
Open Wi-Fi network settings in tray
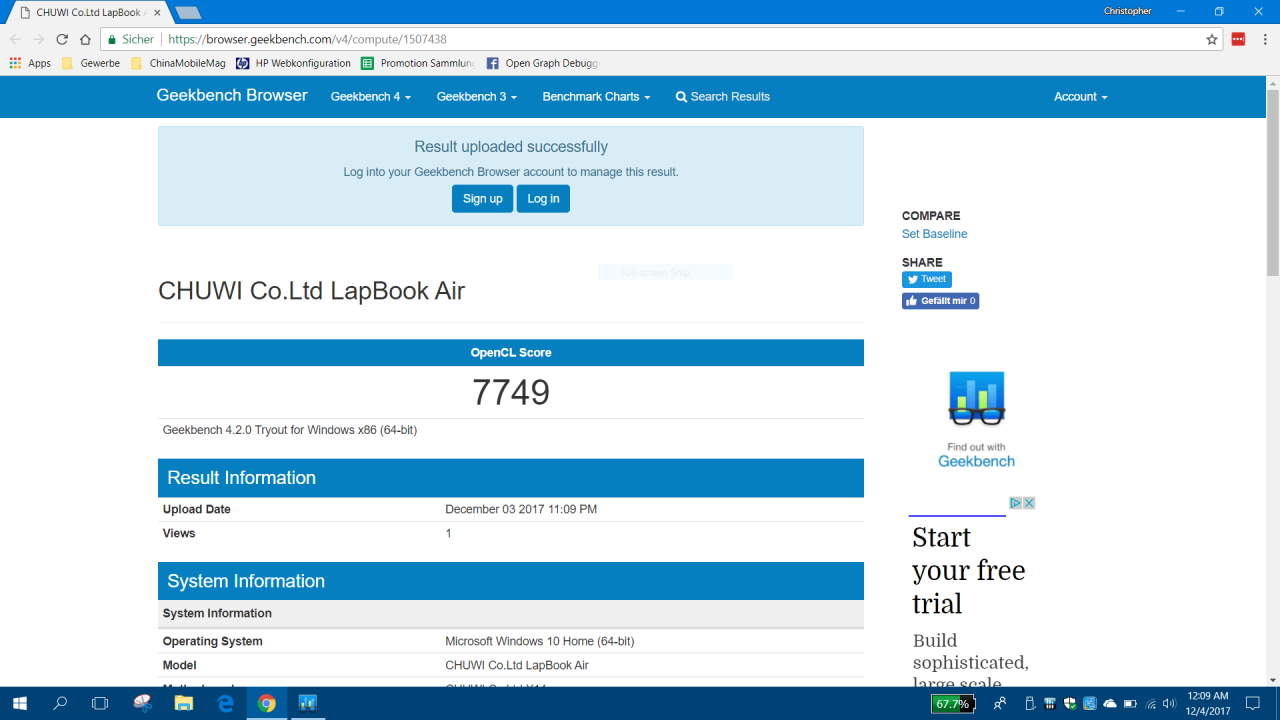(1150, 704)
